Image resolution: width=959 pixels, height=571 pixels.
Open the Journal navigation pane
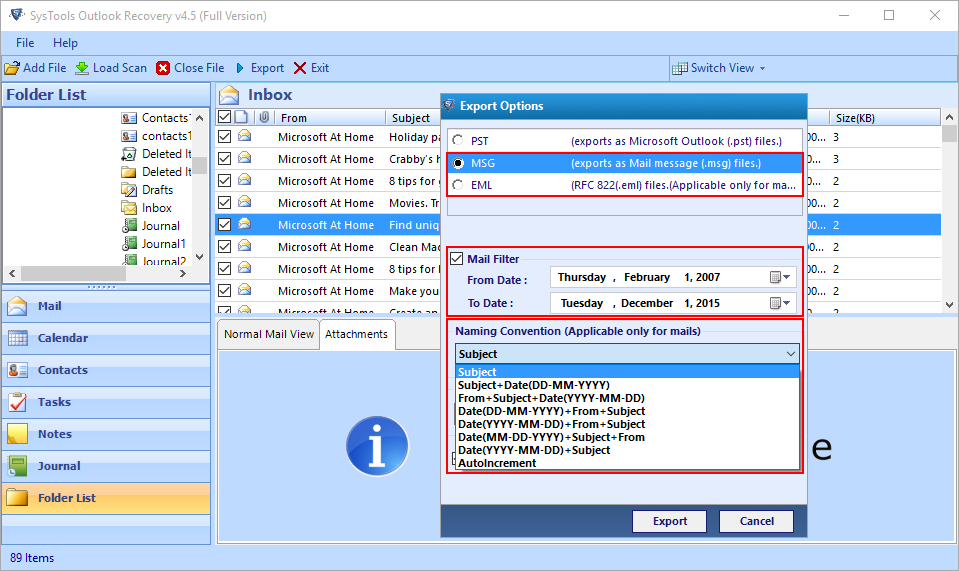(x=106, y=466)
